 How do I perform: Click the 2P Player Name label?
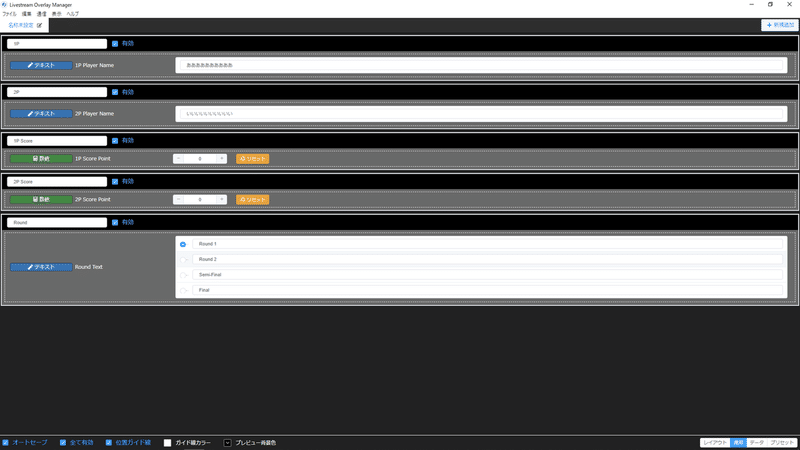[94, 114]
